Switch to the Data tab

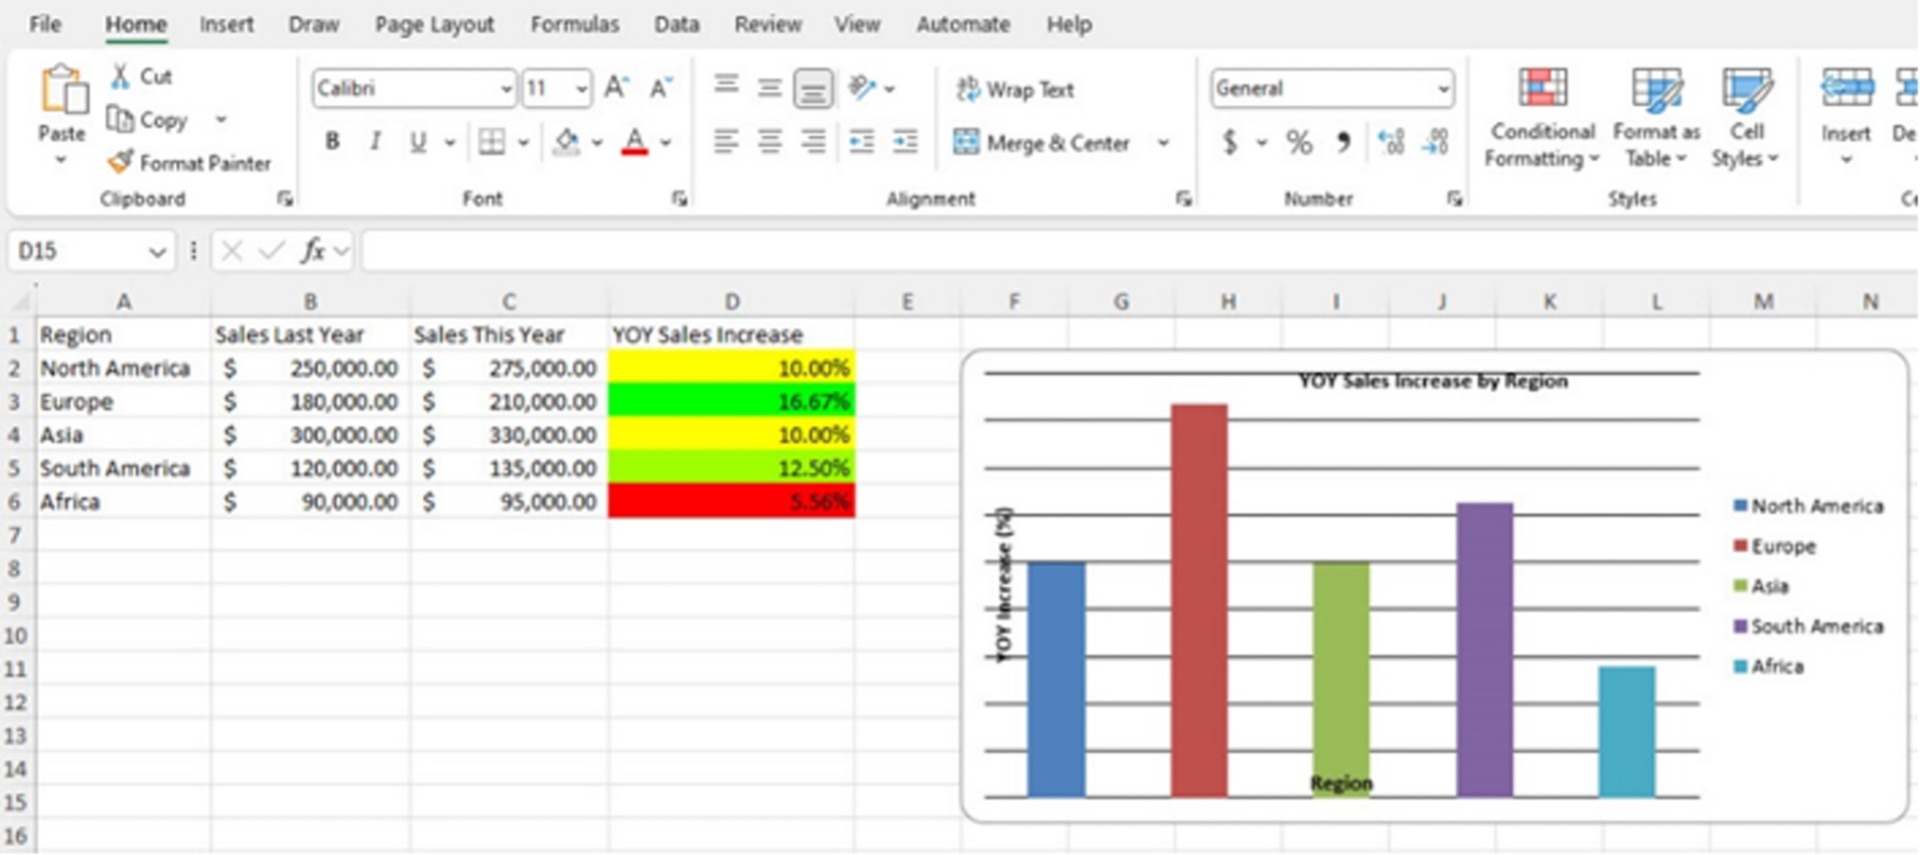pos(677,24)
